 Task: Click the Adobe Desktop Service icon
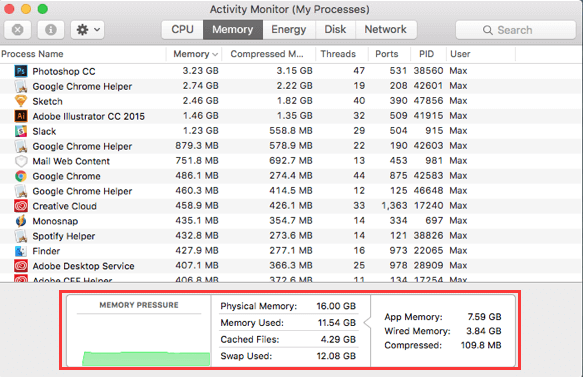(21, 266)
